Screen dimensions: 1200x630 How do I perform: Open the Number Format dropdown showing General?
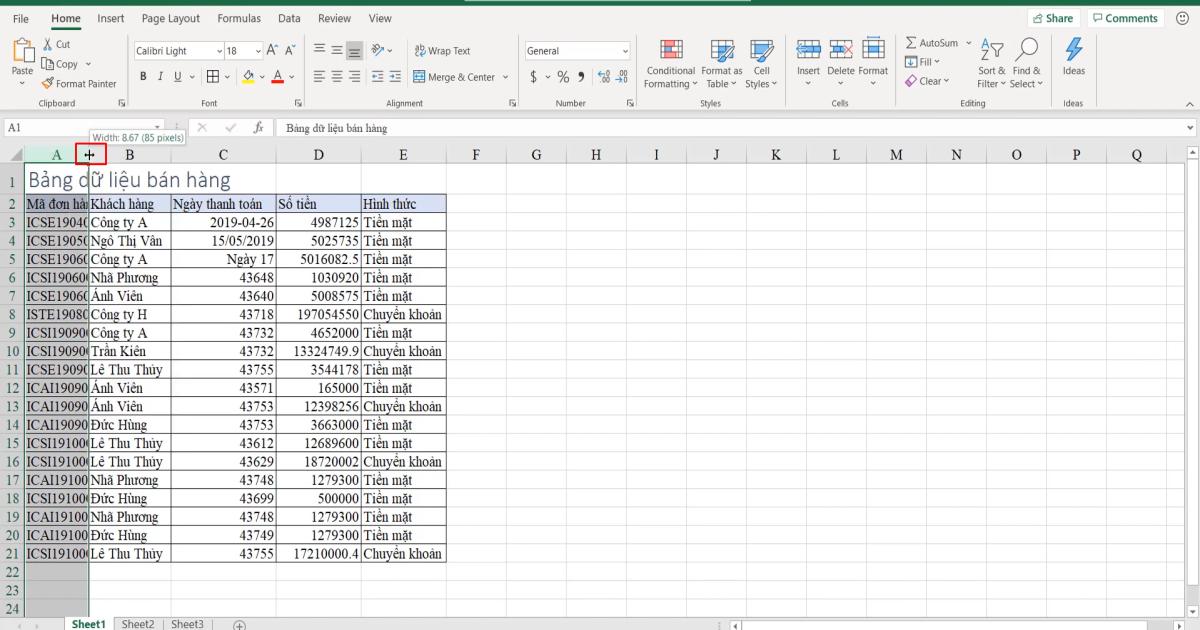point(577,50)
